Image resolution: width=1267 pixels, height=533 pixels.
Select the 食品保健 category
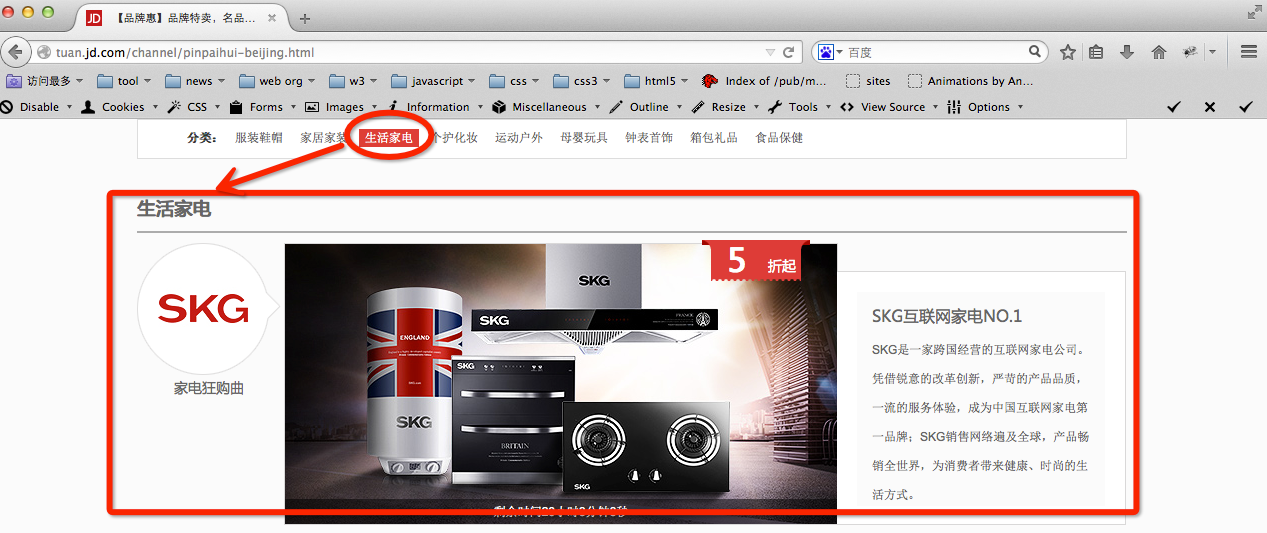click(779, 138)
